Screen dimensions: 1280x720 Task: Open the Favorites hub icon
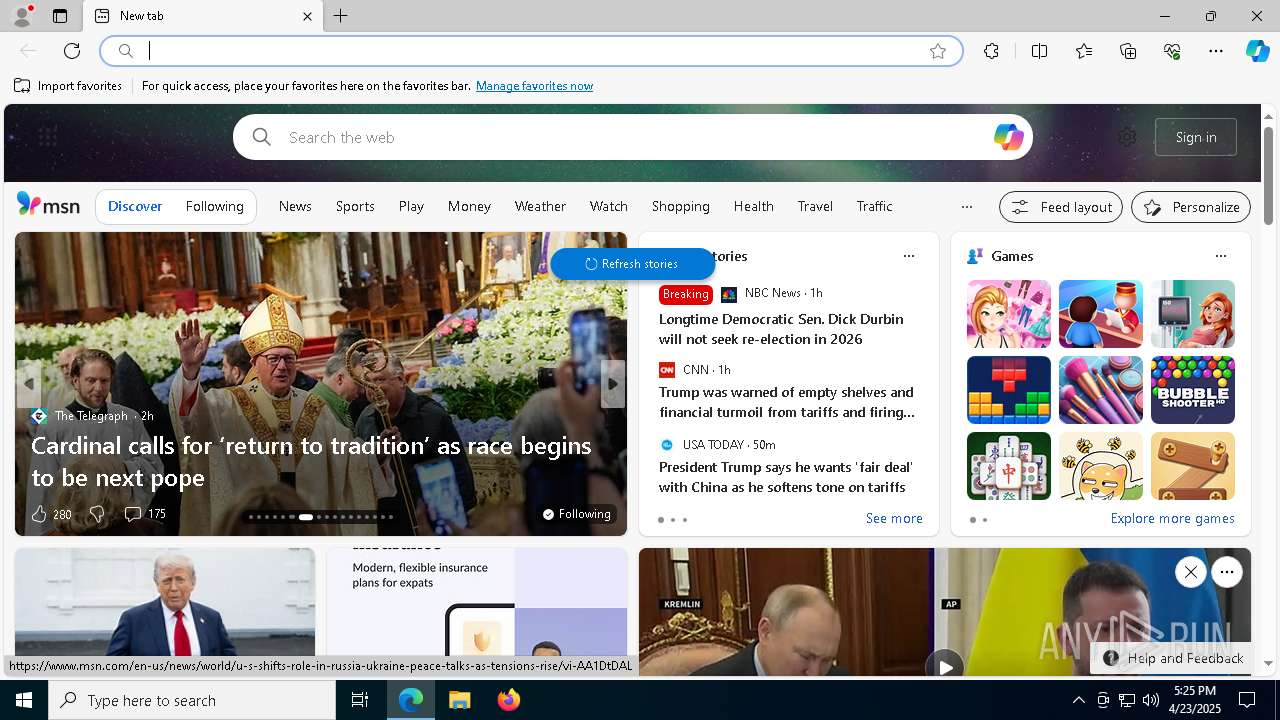pos(1084,51)
